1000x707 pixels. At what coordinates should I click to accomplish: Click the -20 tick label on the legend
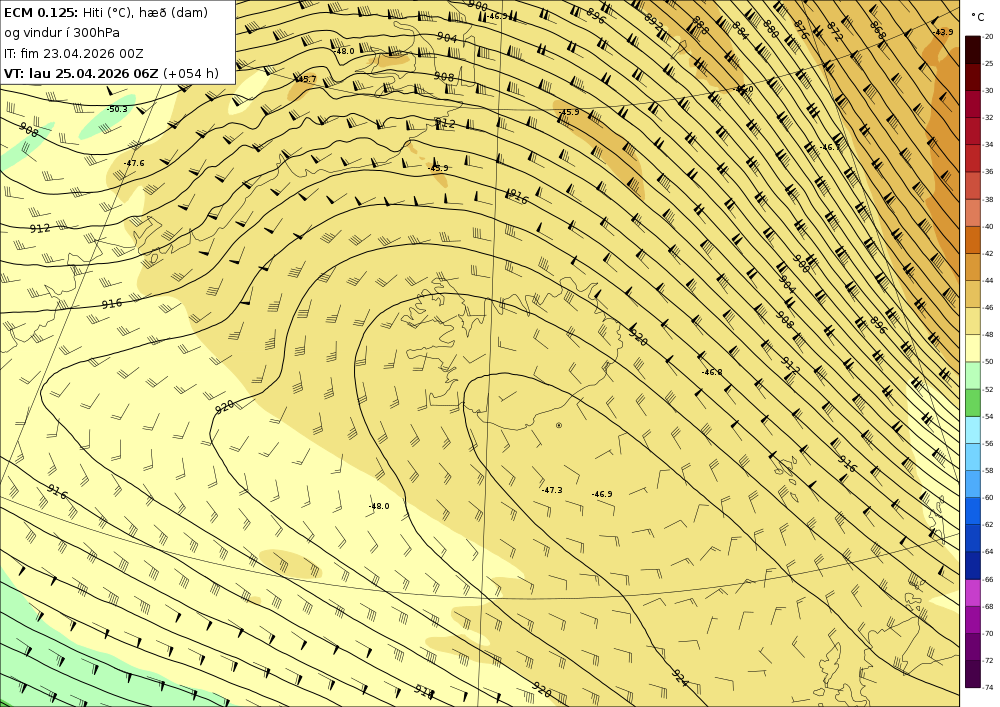988,36
